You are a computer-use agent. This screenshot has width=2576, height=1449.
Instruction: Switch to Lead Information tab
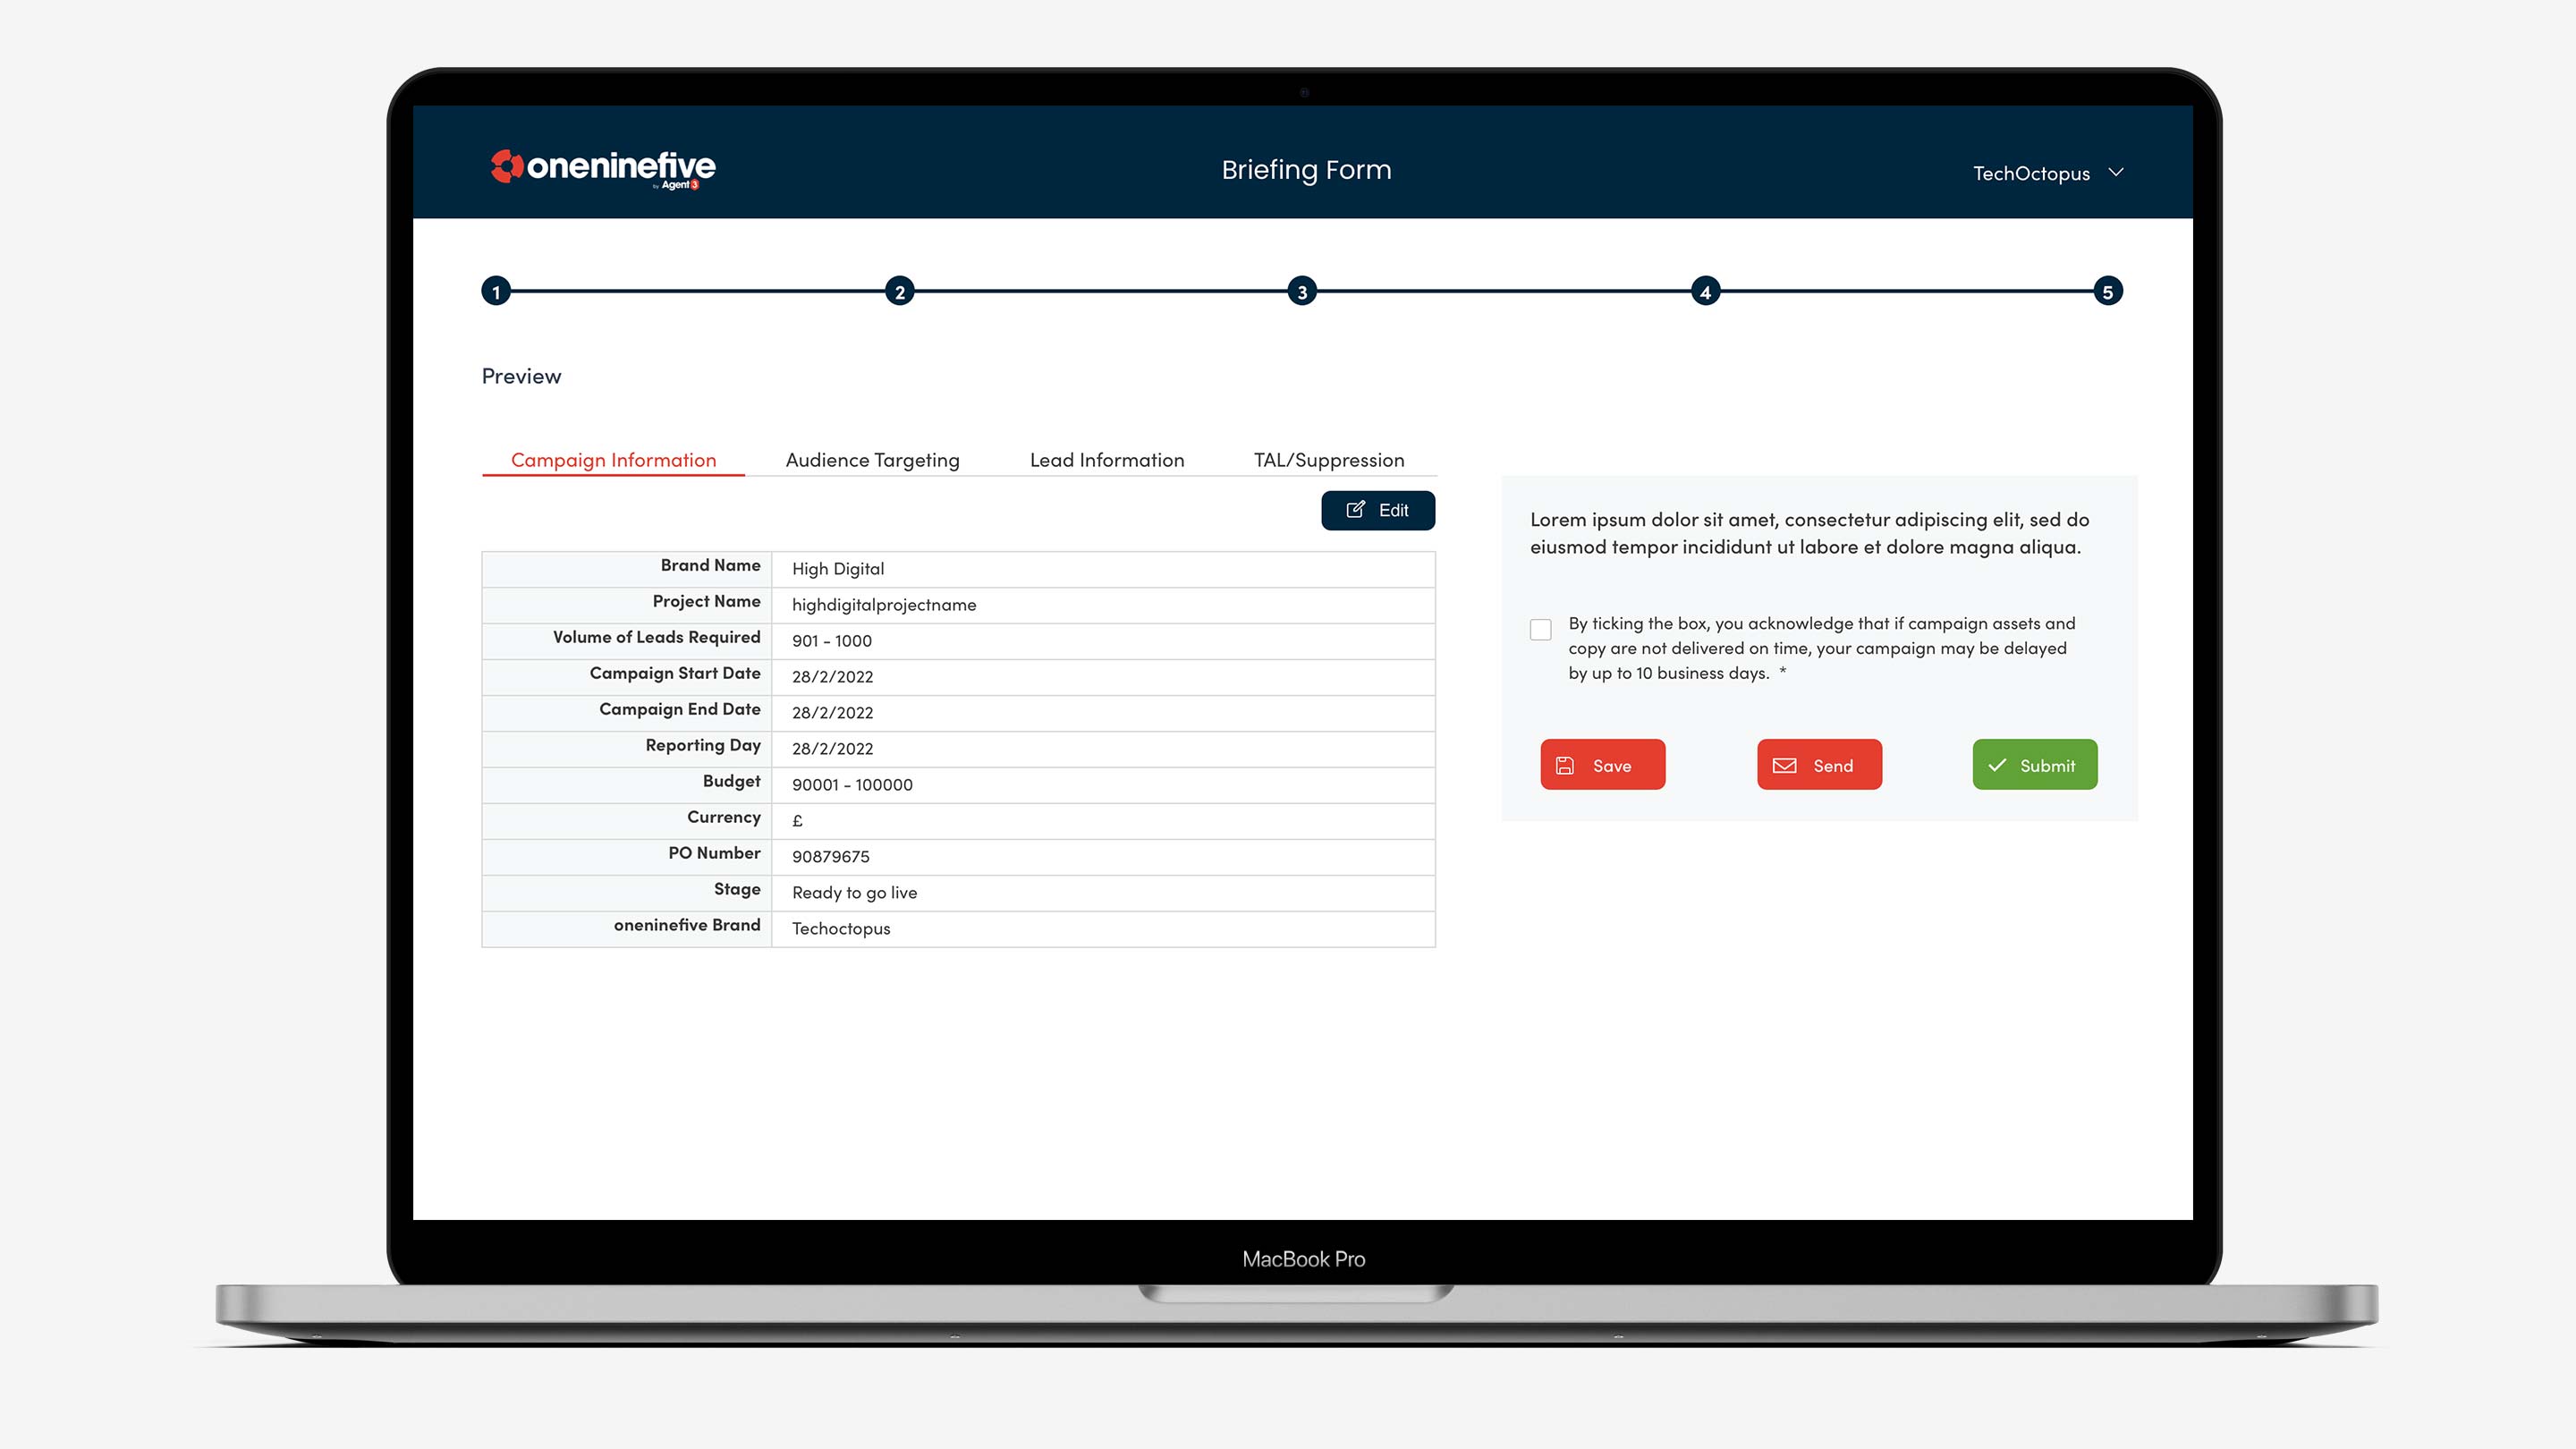pyautogui.click(x=1106, y=460)
